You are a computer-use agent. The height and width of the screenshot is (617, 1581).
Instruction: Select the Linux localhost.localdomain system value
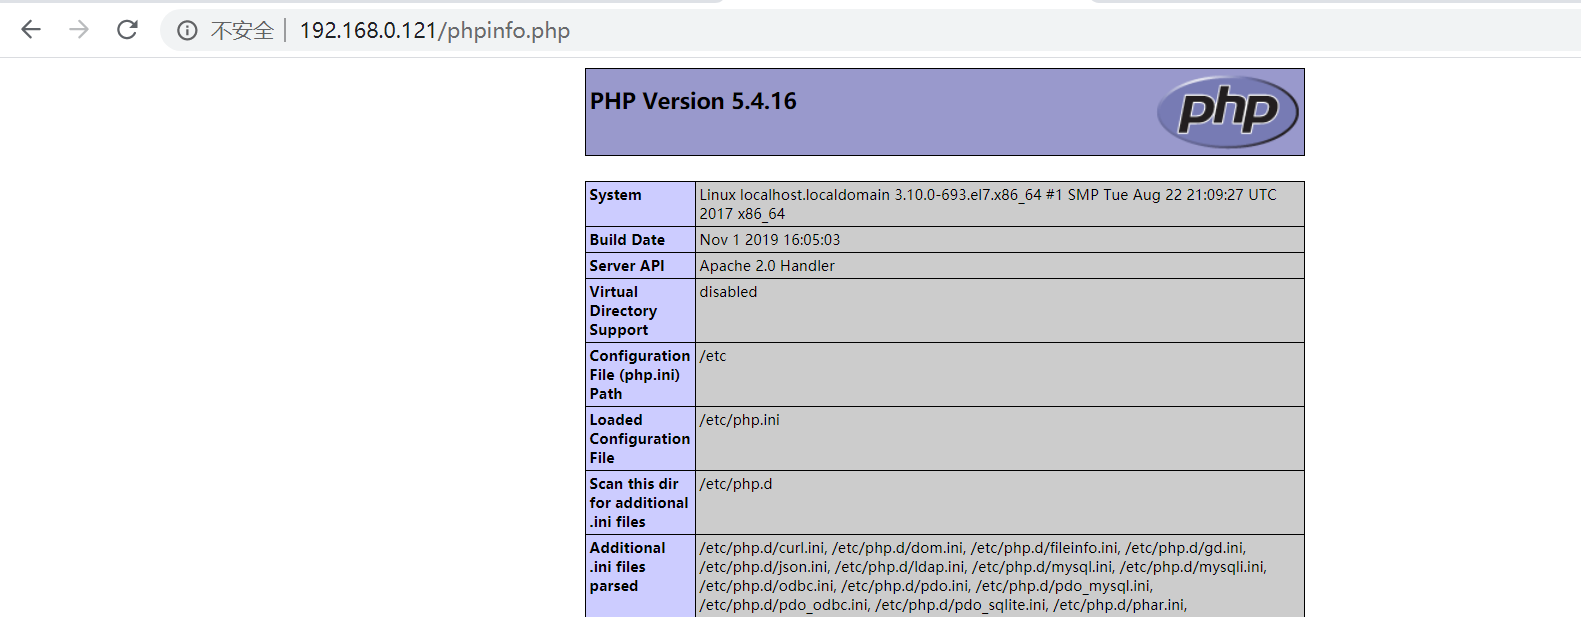(x=988, y=204)
